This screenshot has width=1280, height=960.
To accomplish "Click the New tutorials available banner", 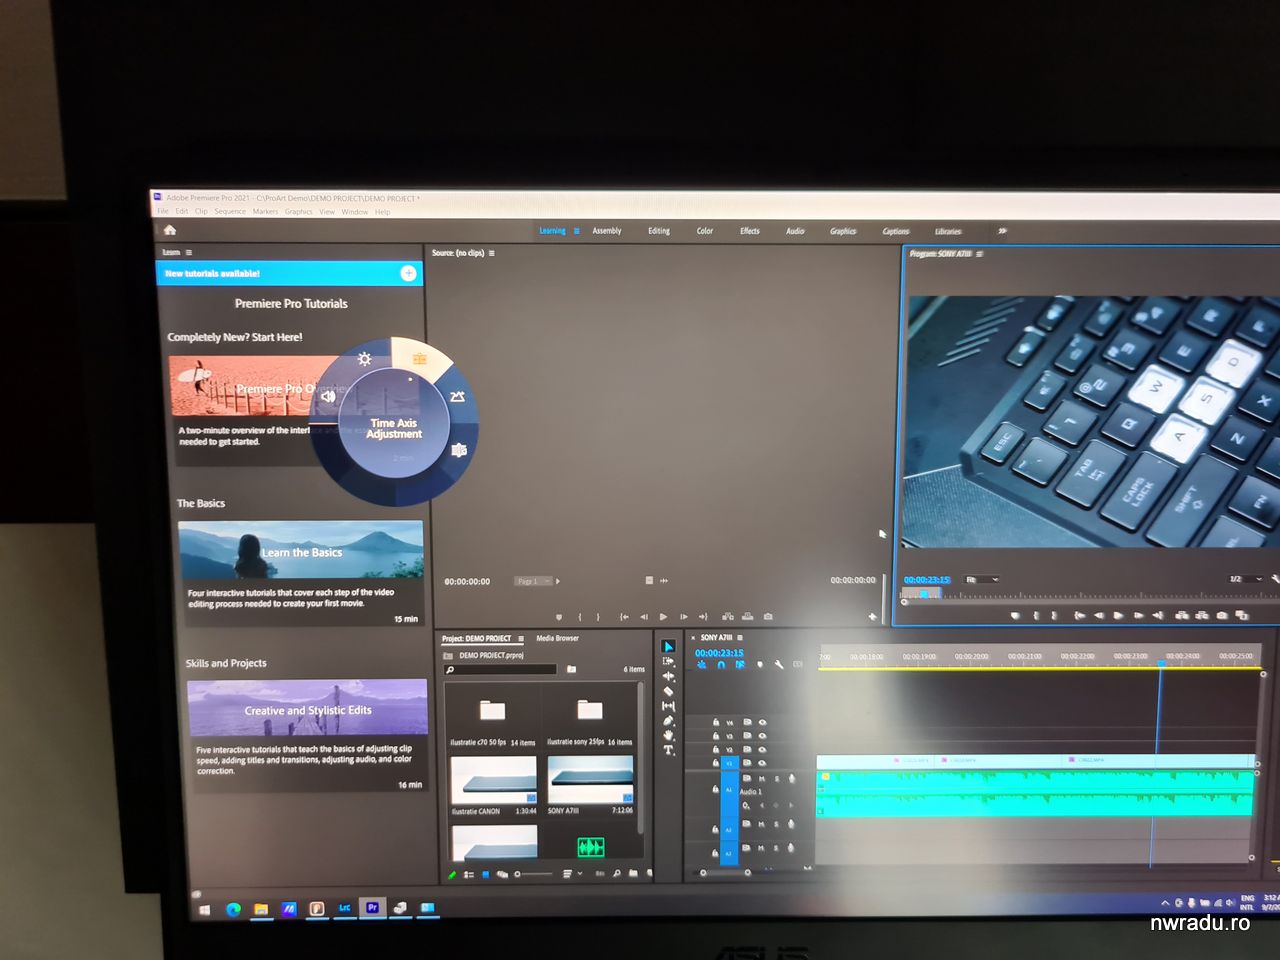I will pyautogui.click(x=289, y=273).
